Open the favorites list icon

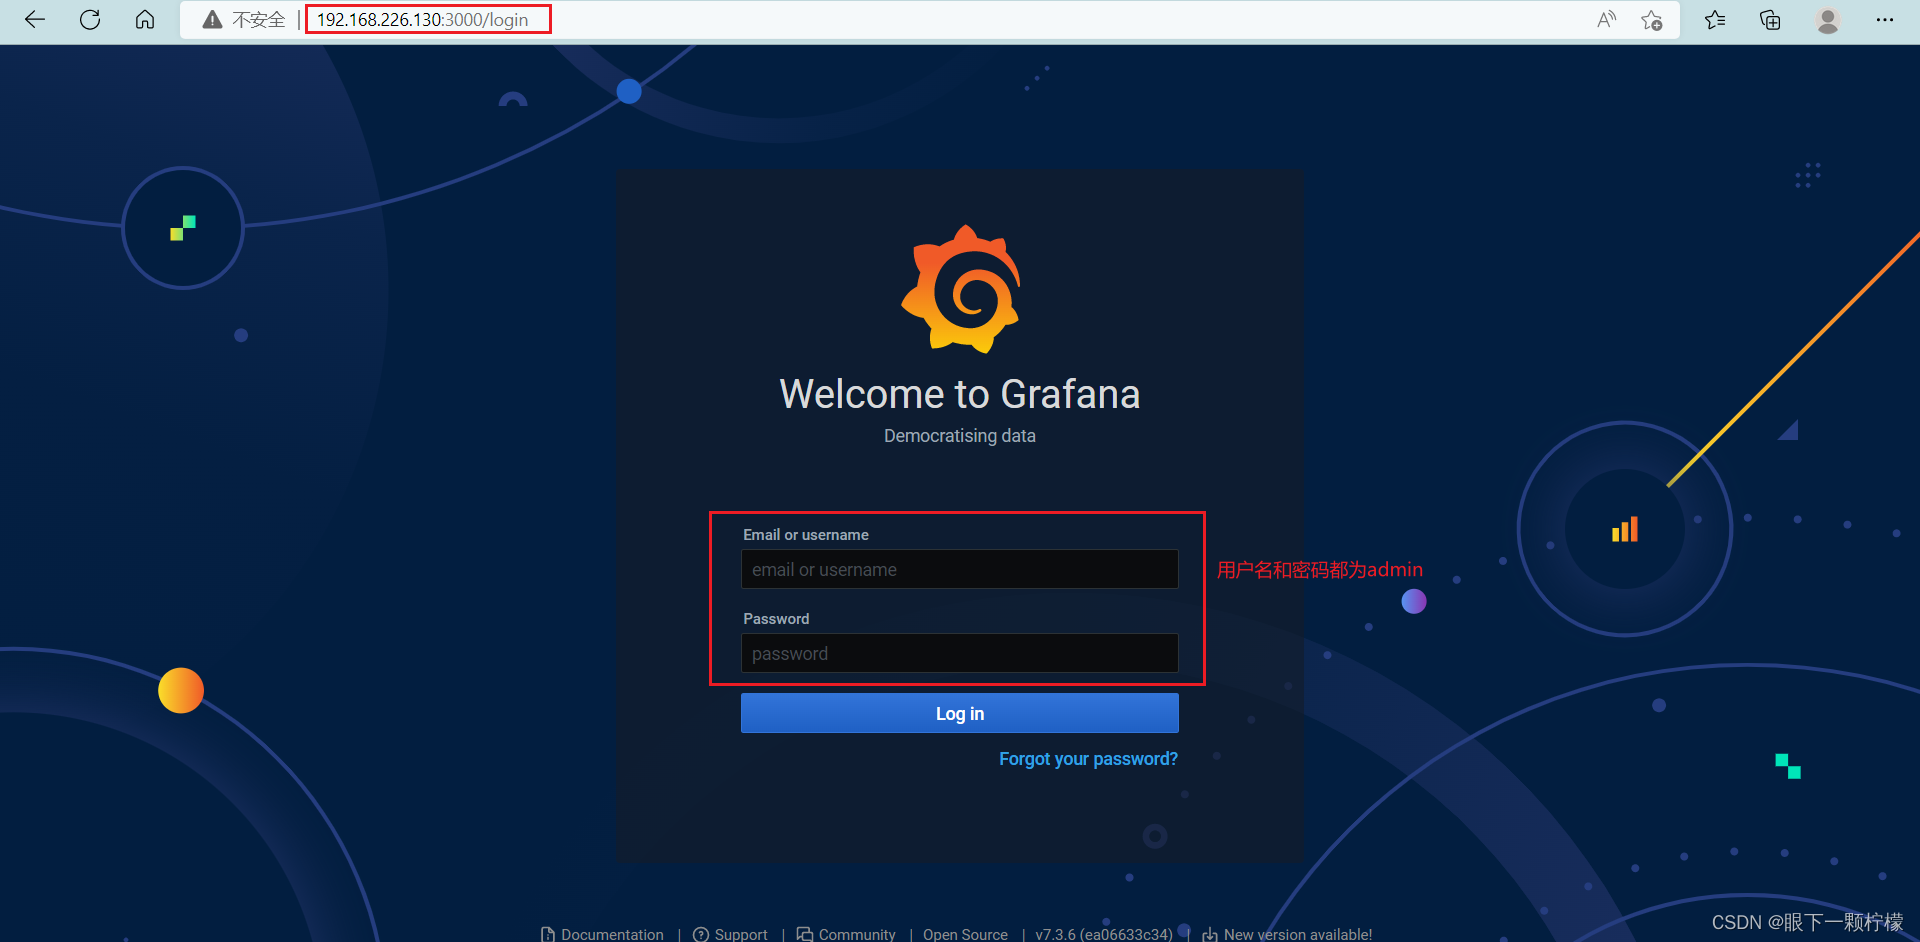pos(1715,20)
